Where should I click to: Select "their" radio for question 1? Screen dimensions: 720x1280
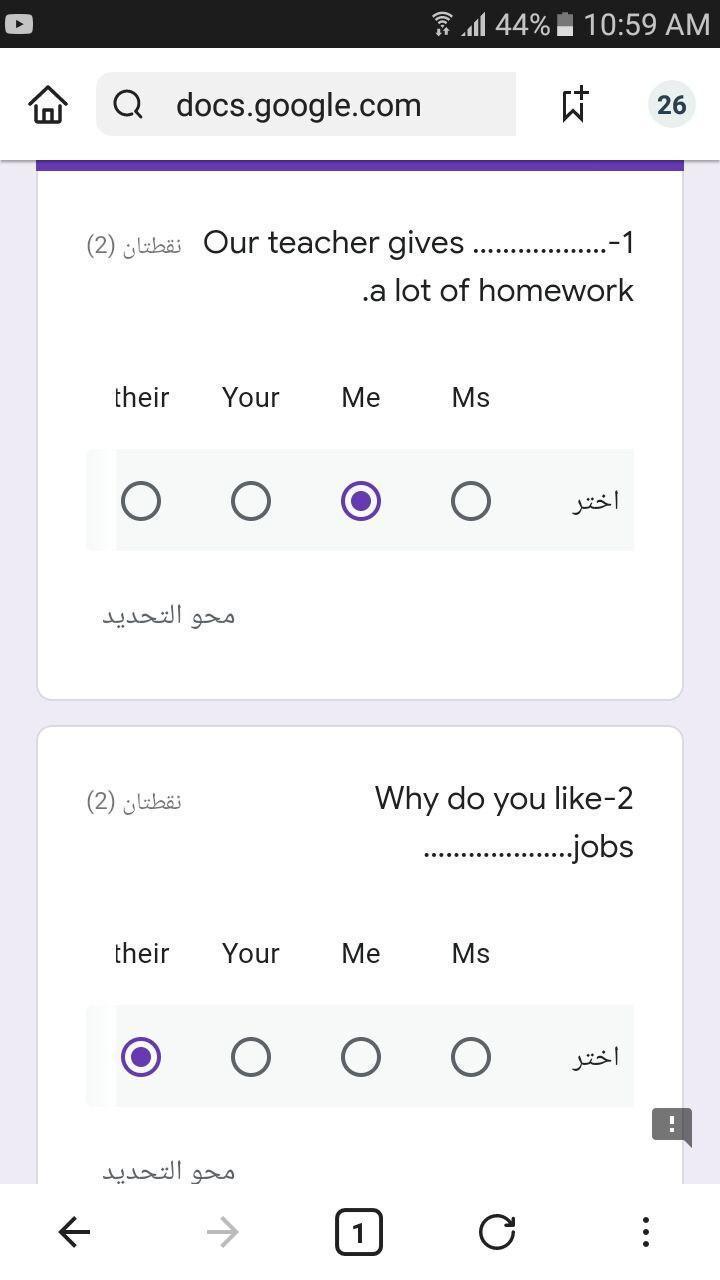point(141,501)
